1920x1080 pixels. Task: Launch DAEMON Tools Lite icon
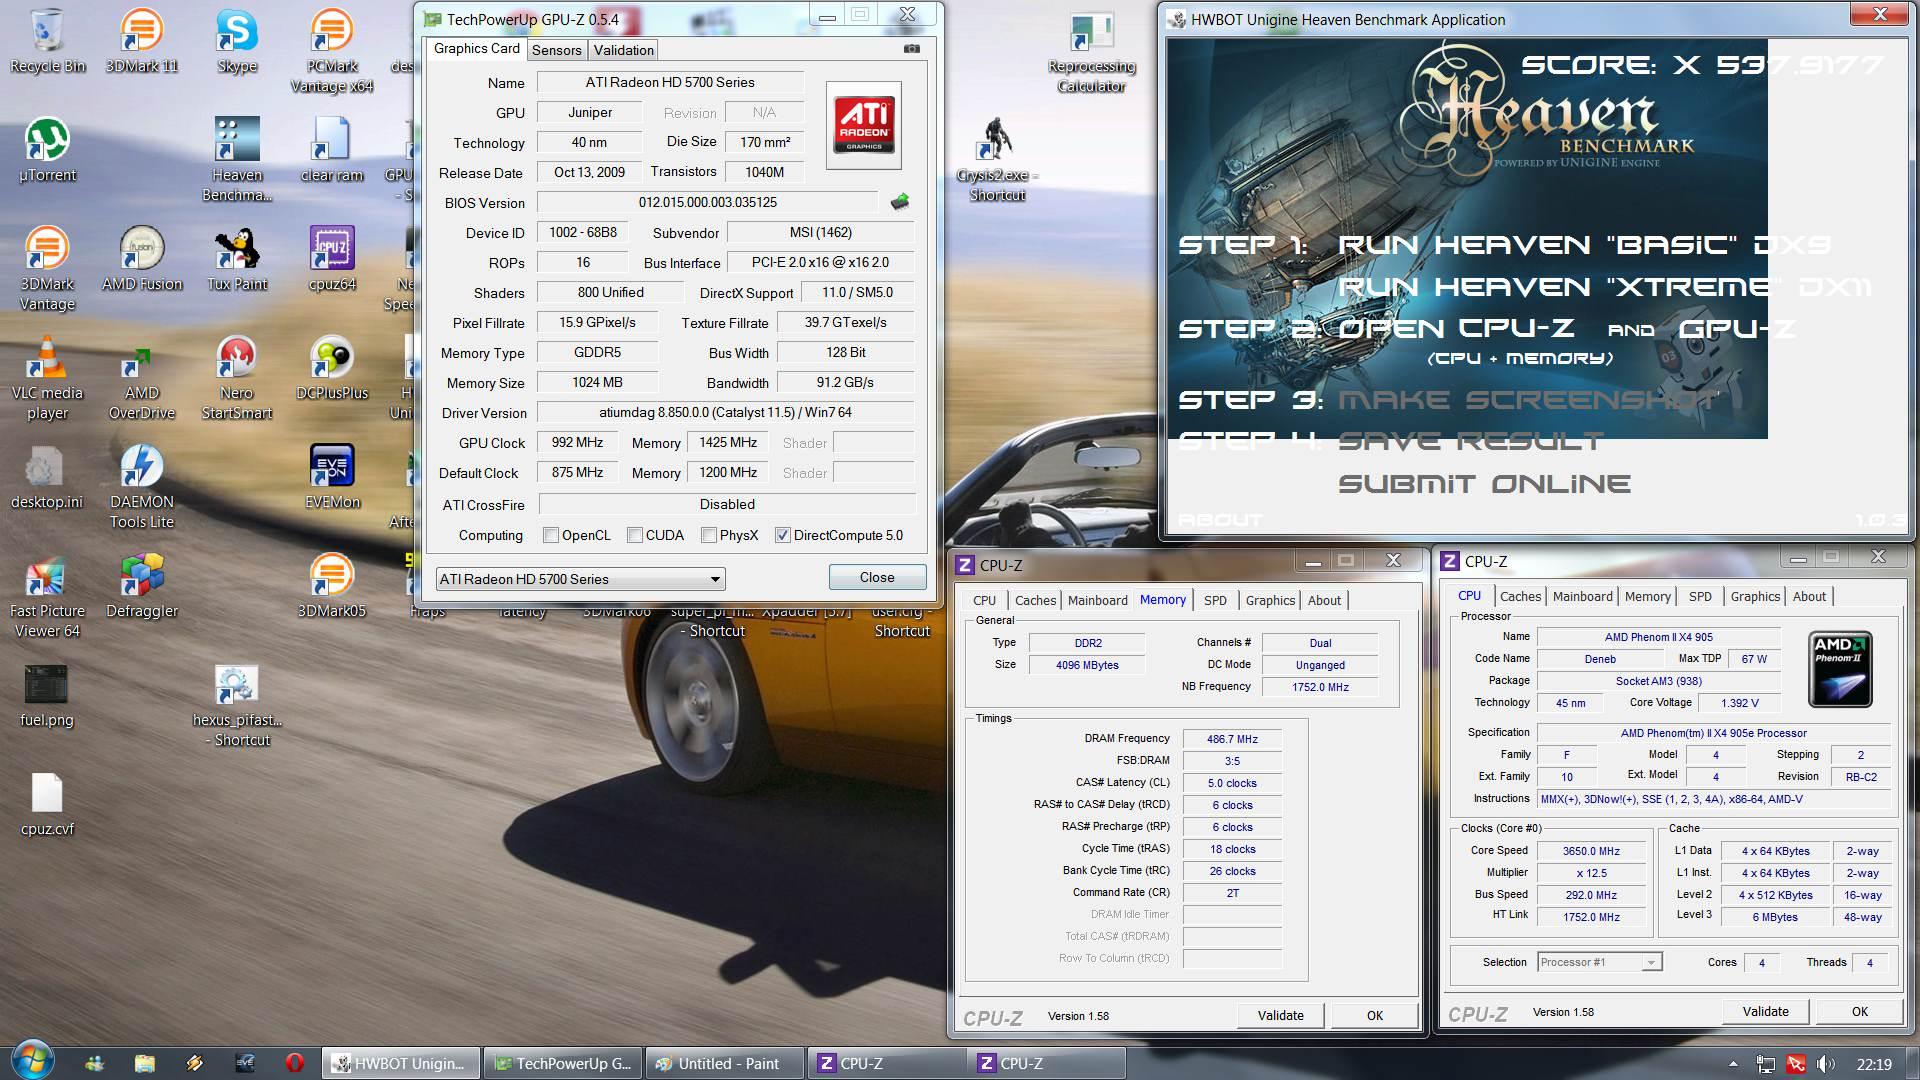point(142,486)
